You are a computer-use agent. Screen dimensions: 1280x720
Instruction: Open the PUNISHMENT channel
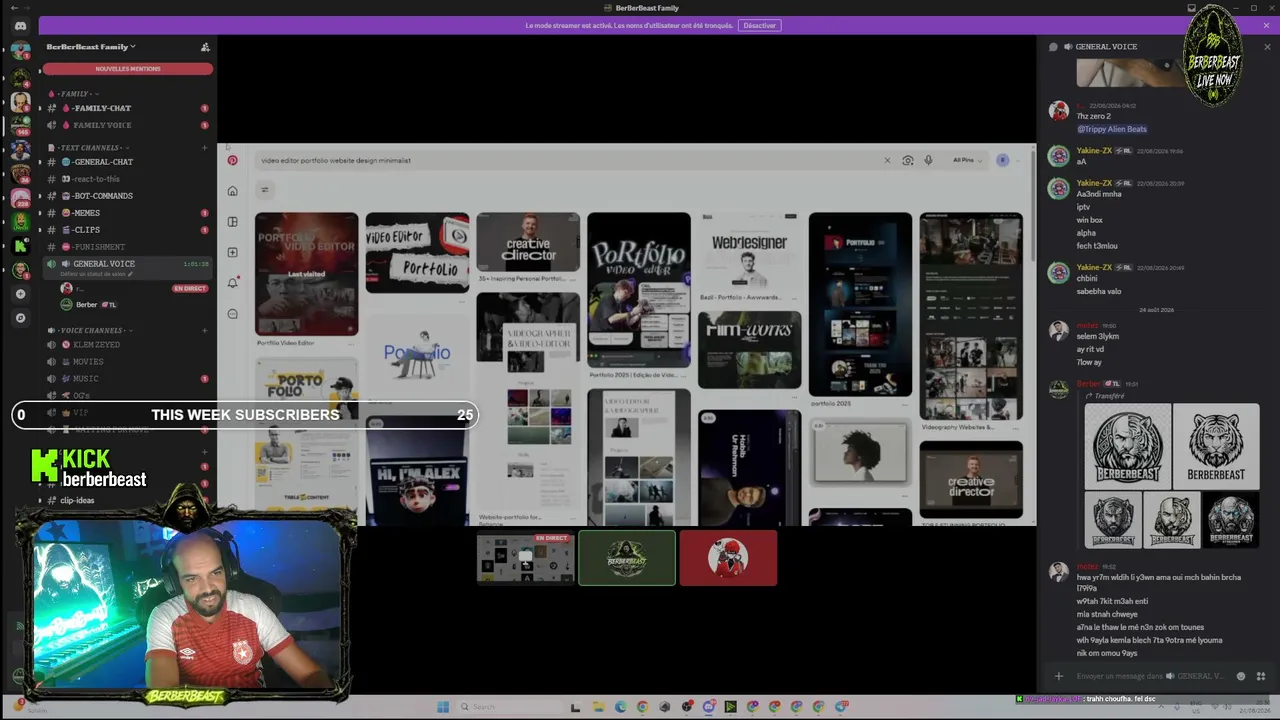[126, 247]
